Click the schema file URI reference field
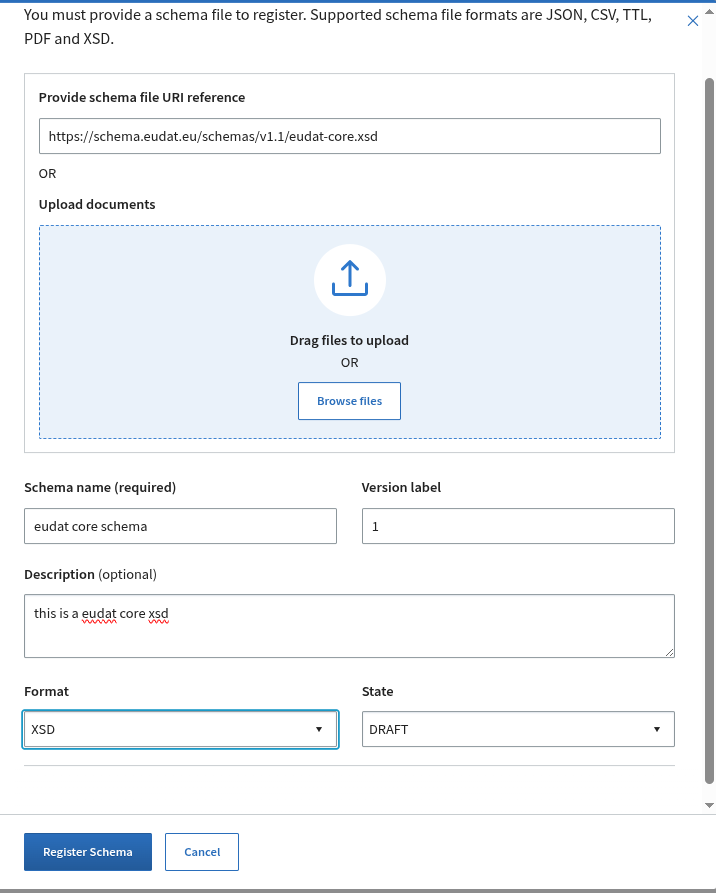 pos(350,136)
